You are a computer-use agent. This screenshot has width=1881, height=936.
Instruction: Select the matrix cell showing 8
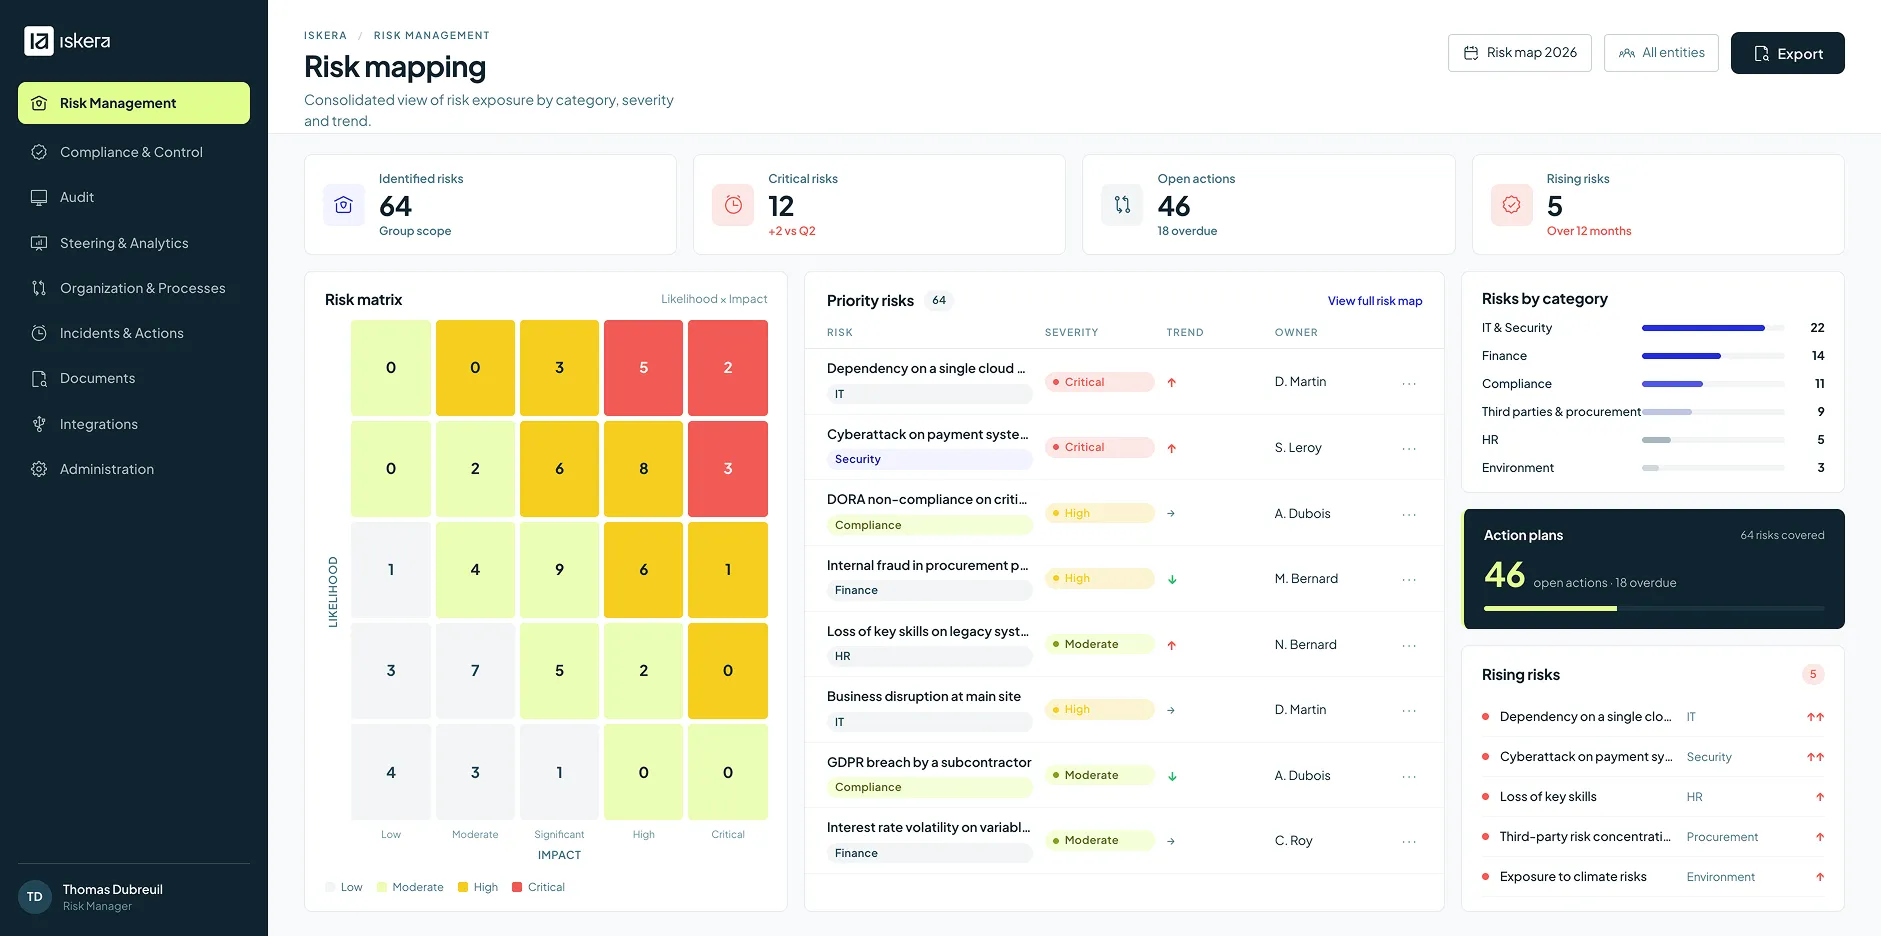[x=644, y=469]
